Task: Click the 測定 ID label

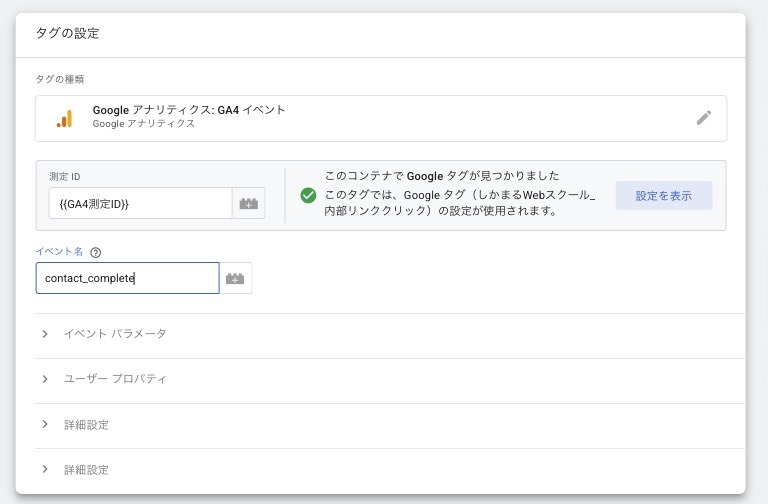Action: click(x=65, y=176)
